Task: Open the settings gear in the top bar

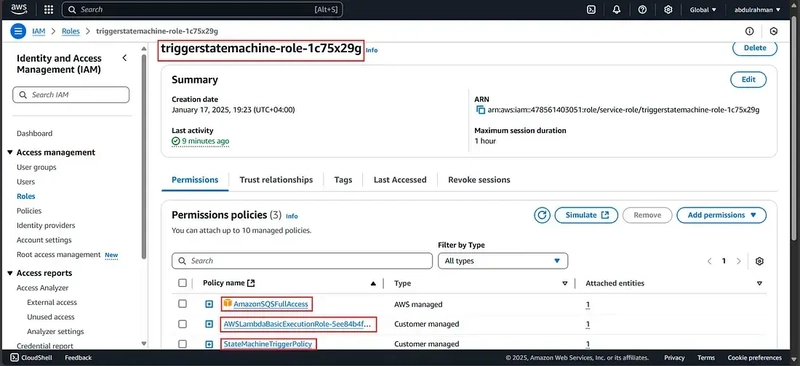Action: tap(668, 9)
